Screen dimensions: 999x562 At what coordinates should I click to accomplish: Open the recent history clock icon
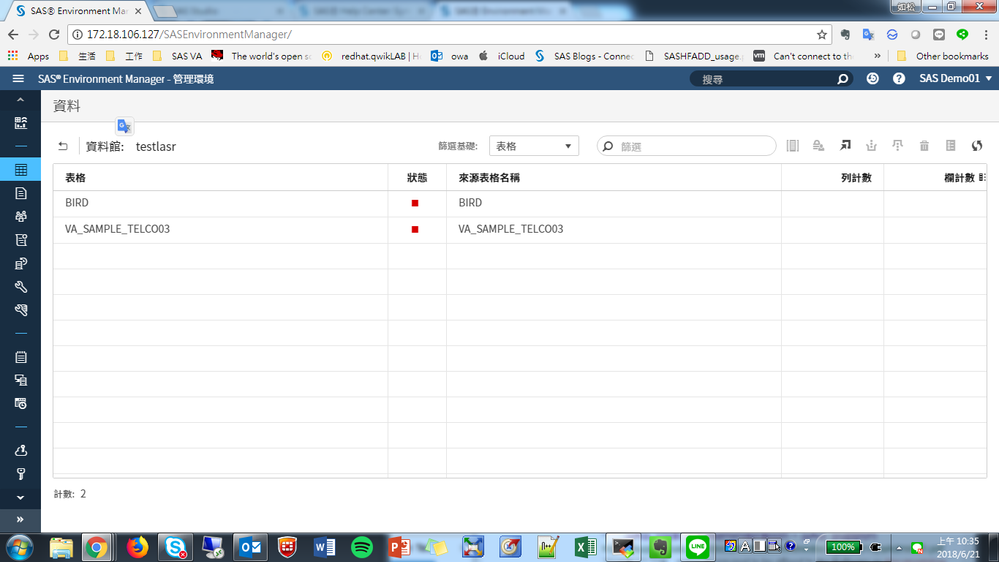872,78
